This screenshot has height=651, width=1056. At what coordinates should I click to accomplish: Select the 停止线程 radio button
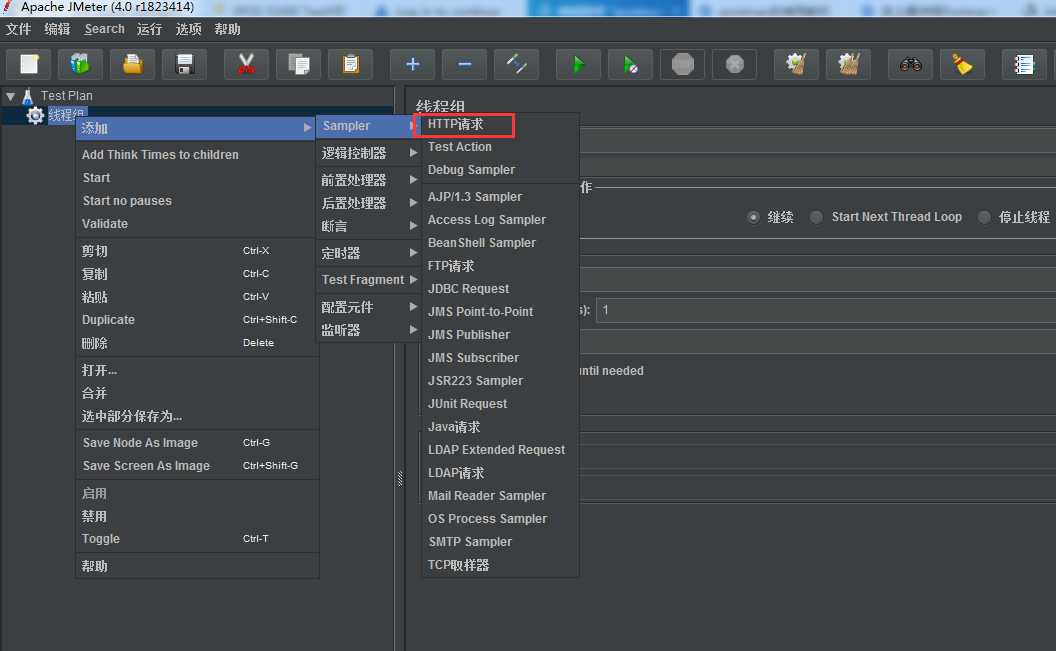985,217
